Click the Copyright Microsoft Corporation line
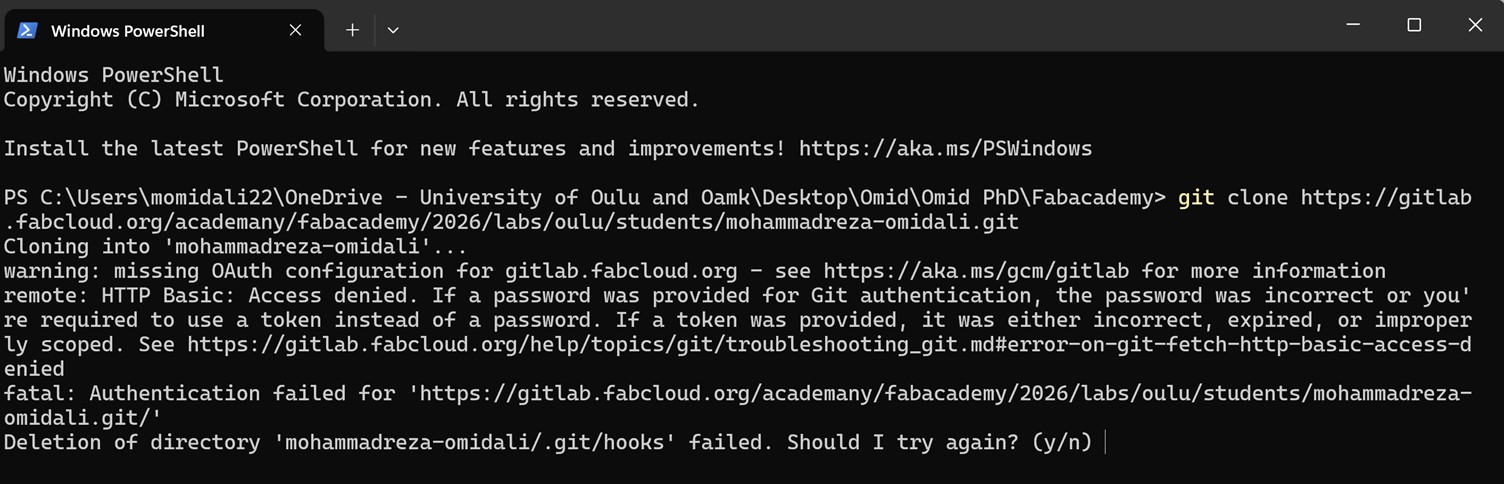This screenshot has width=1504, height=484. click(x=350, y=100)
